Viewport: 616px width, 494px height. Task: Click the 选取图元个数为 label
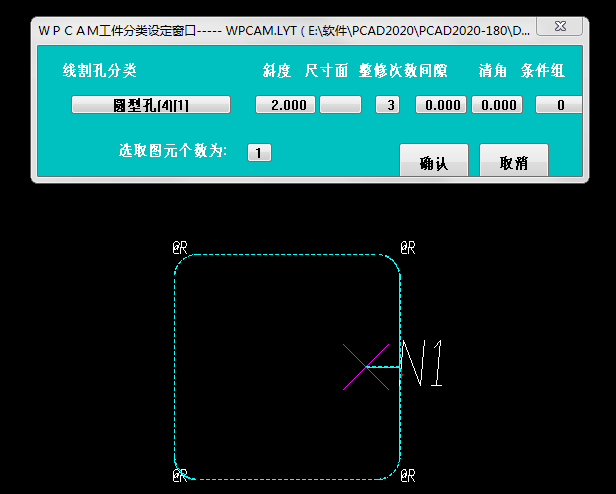(173, 151)
